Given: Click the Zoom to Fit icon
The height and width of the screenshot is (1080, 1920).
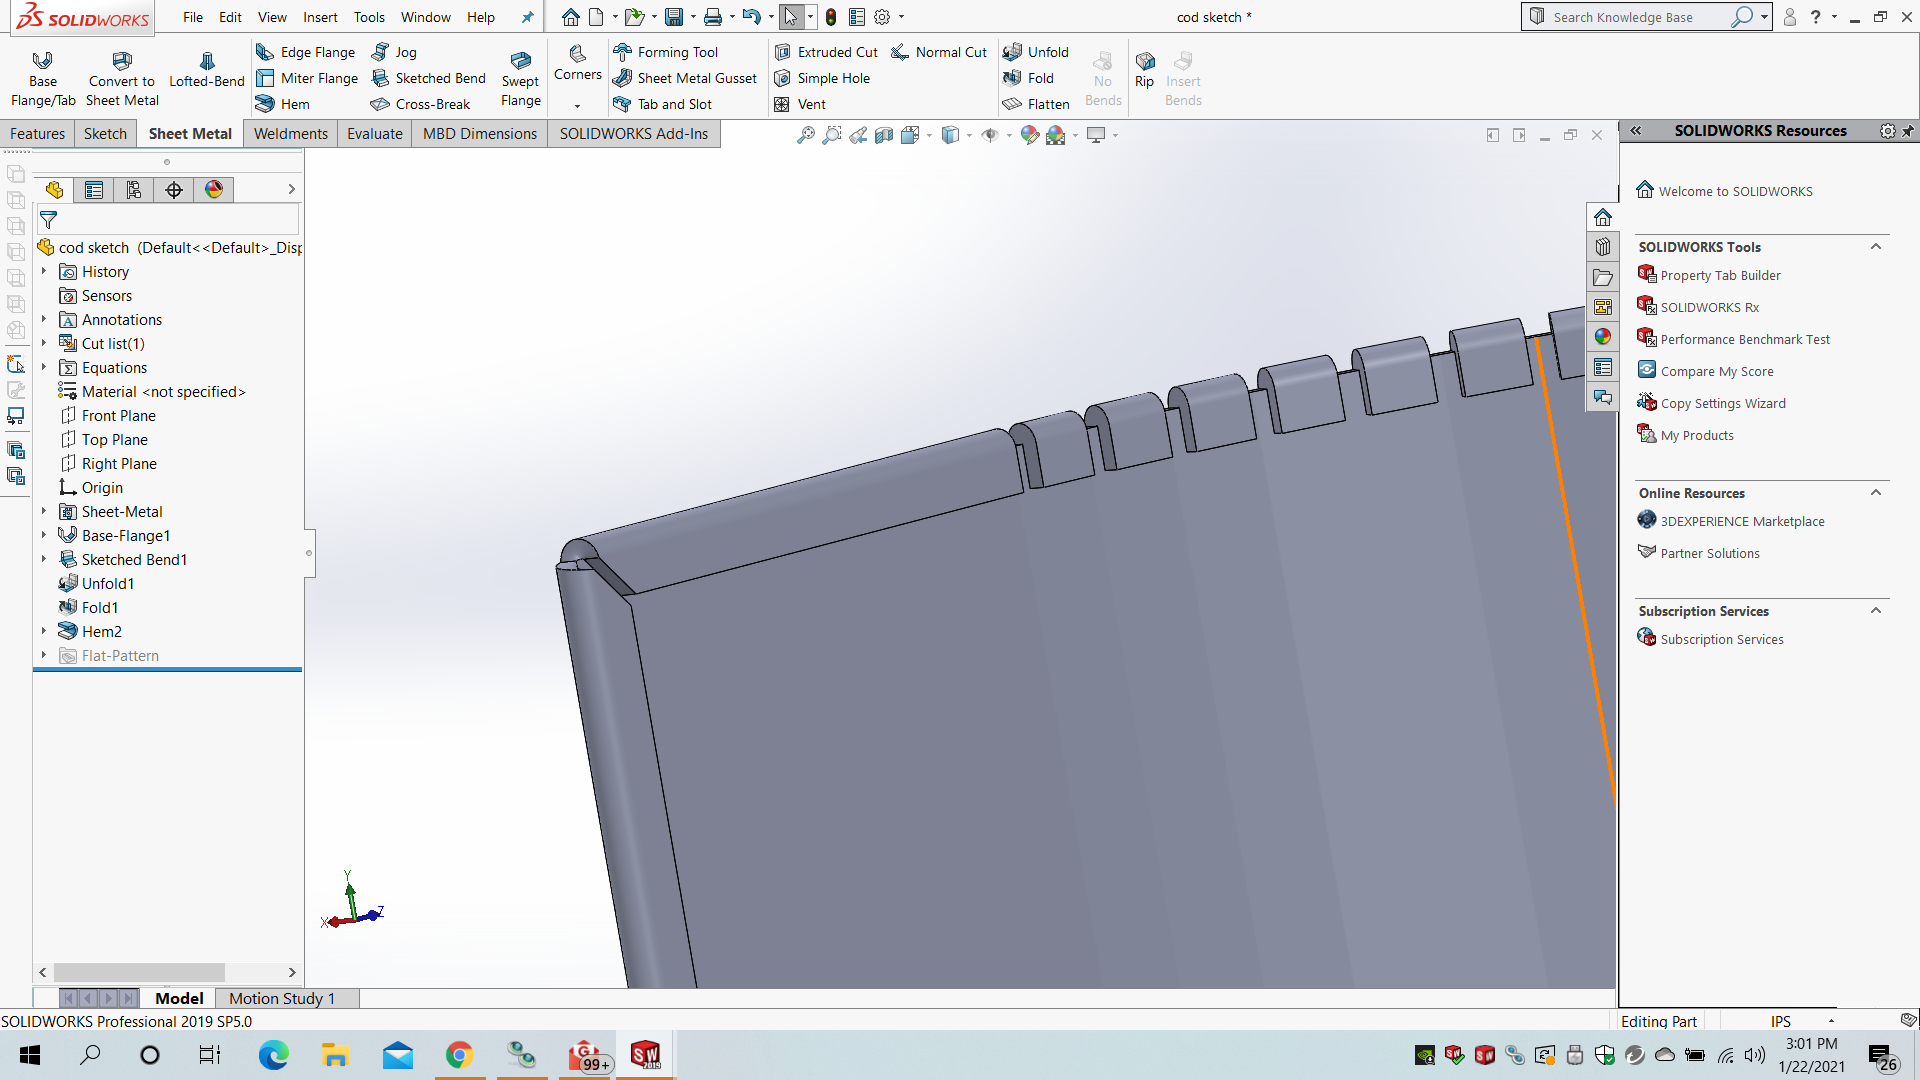Looking at the screenshot, I should pyautogui.click(x=805, y=135).
